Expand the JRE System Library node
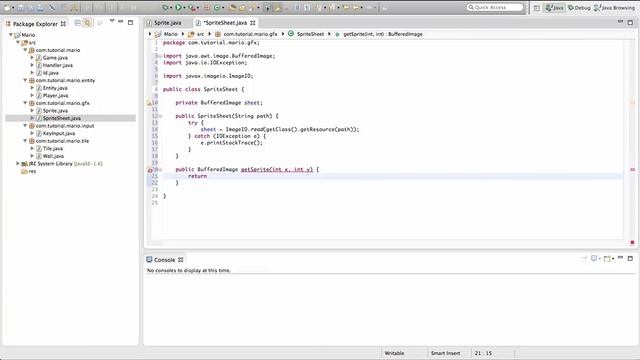640x360 pixels. [x=18, y=164]
